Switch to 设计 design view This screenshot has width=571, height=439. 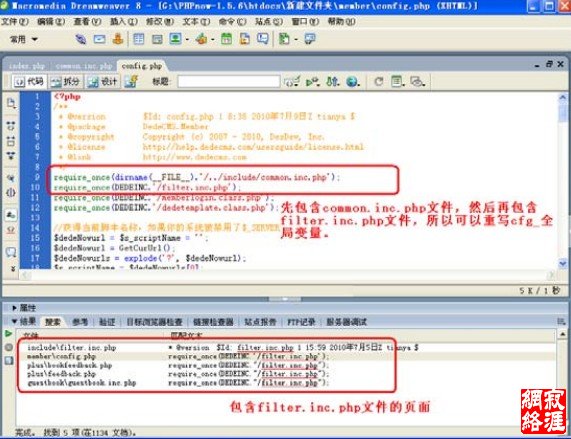[x=103, y=82]
